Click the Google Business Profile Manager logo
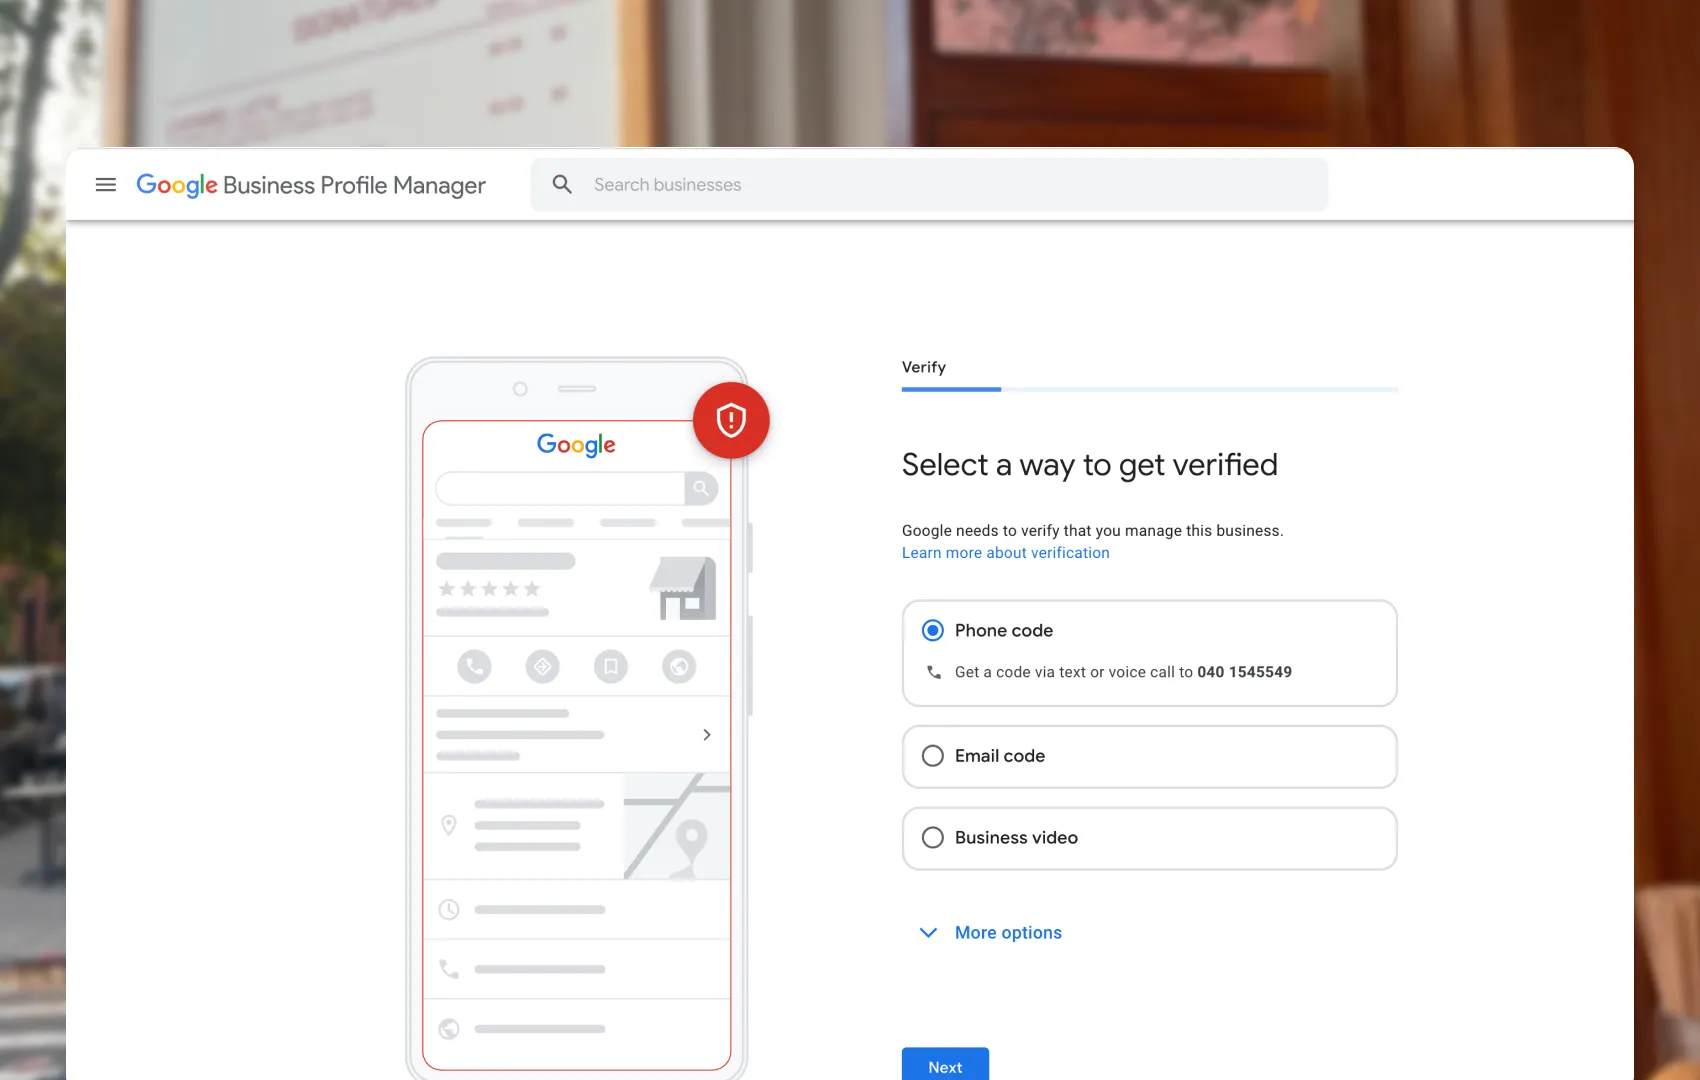The height and width of the screenshot is (1080, 1700). click(311, 185)
